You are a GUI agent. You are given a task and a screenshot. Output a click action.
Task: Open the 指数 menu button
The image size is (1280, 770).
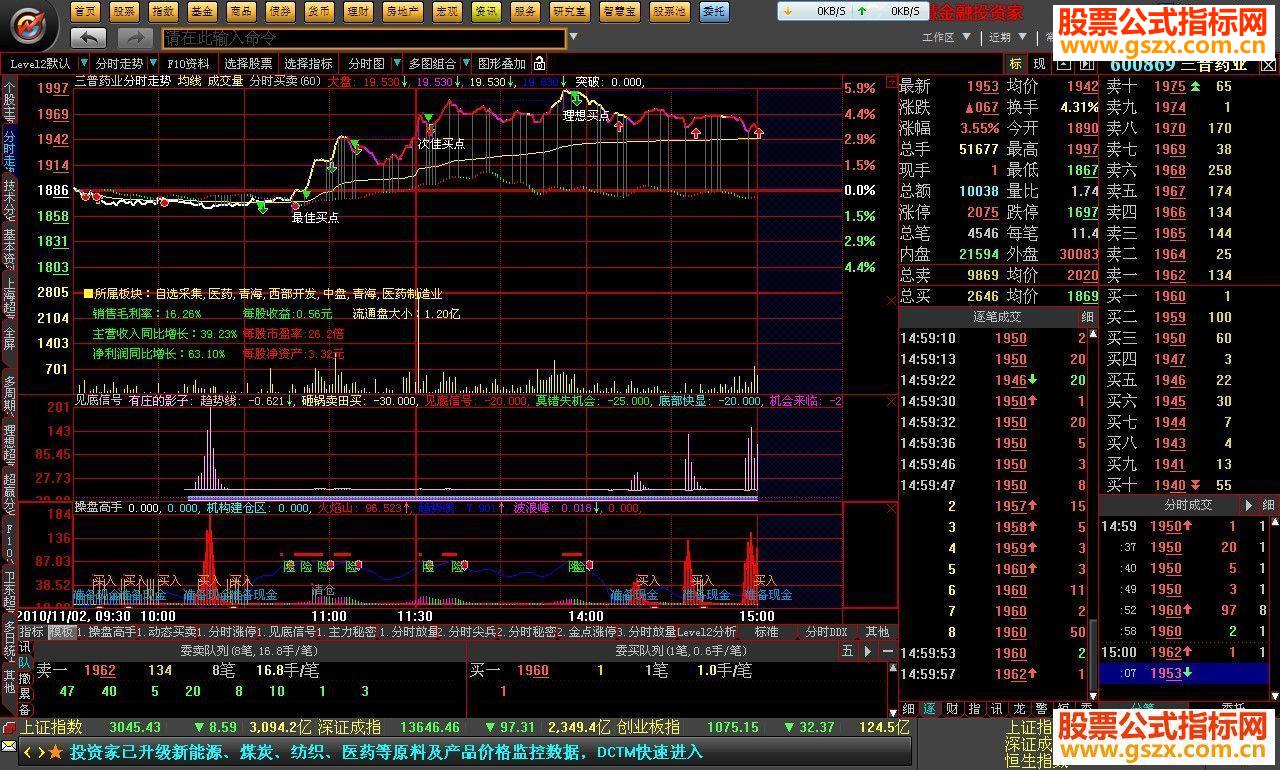point(162,12)
